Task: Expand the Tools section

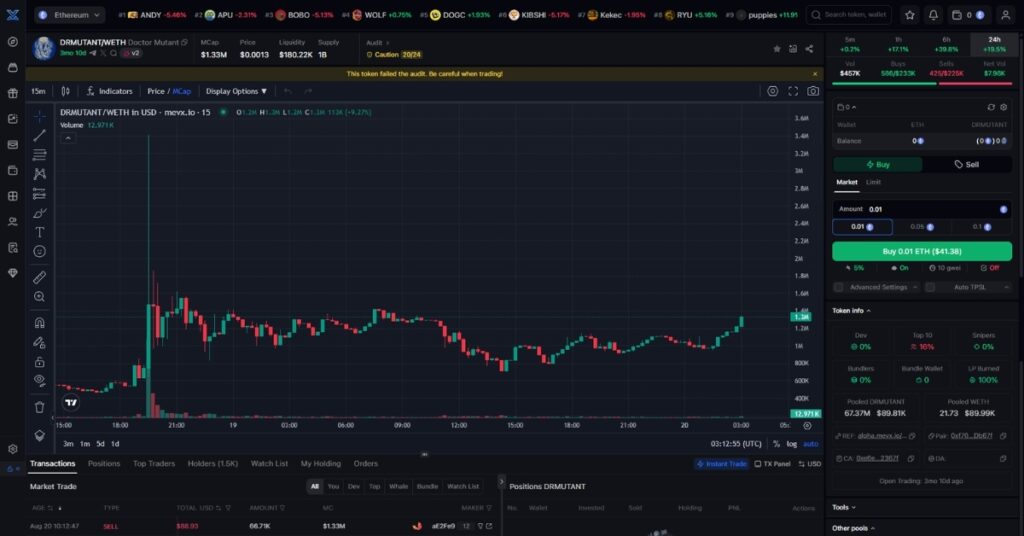Action: click(844, 507)
